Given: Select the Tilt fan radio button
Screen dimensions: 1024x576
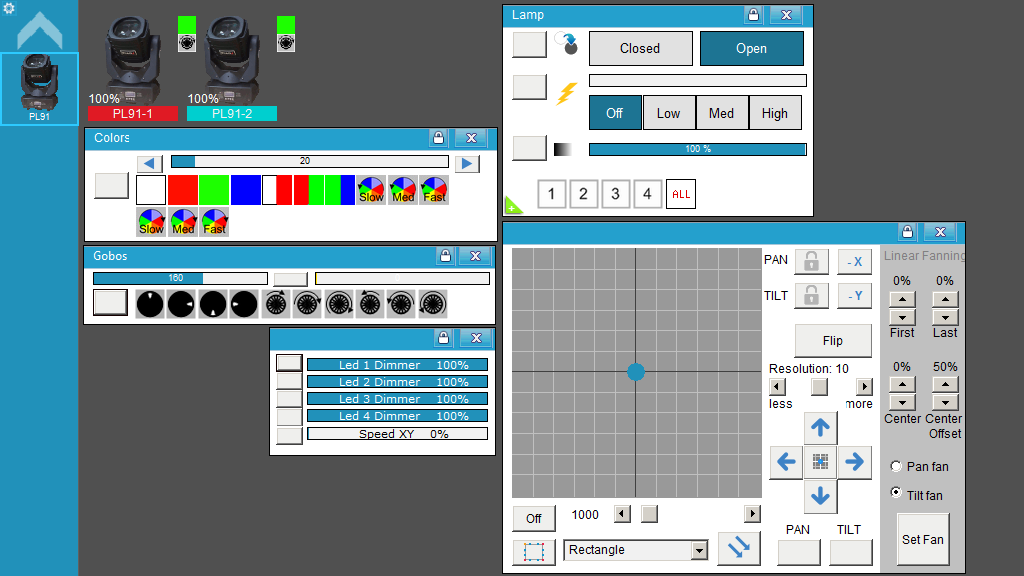Looking at the screenshot, I should click(896, 493).
